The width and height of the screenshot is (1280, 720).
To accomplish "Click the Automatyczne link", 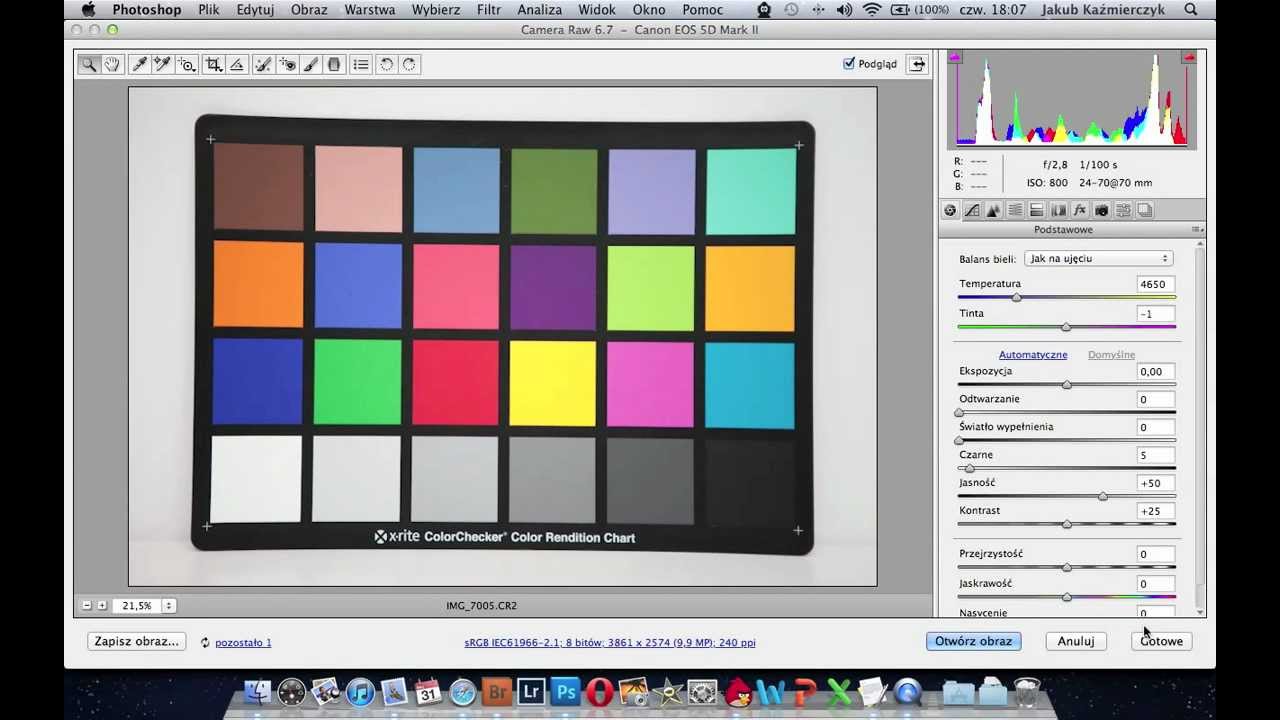I will [1033, 355].
